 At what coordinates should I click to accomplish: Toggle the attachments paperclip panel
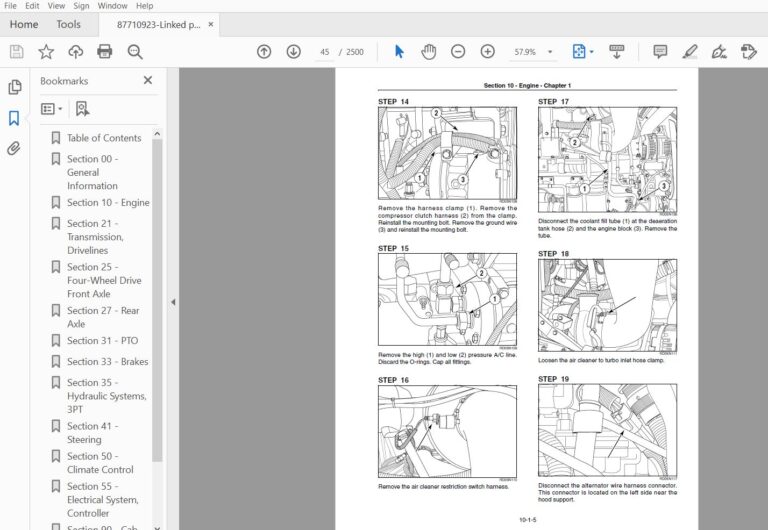point(14,148)
